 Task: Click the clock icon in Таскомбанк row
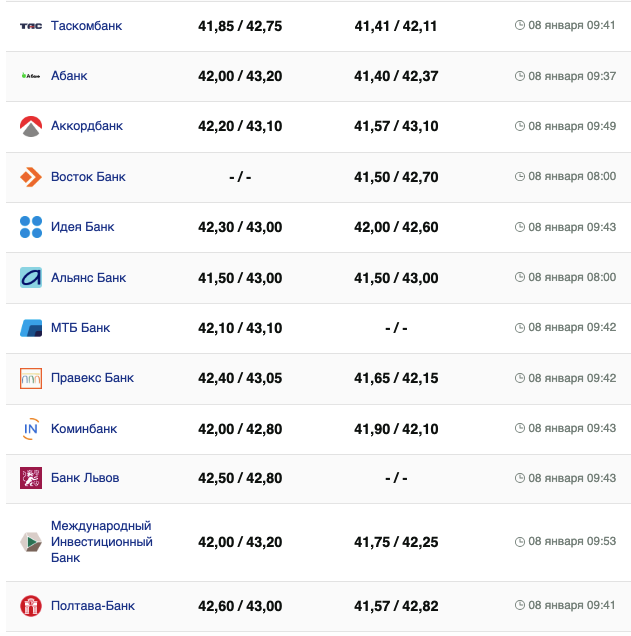click(519, 26)
